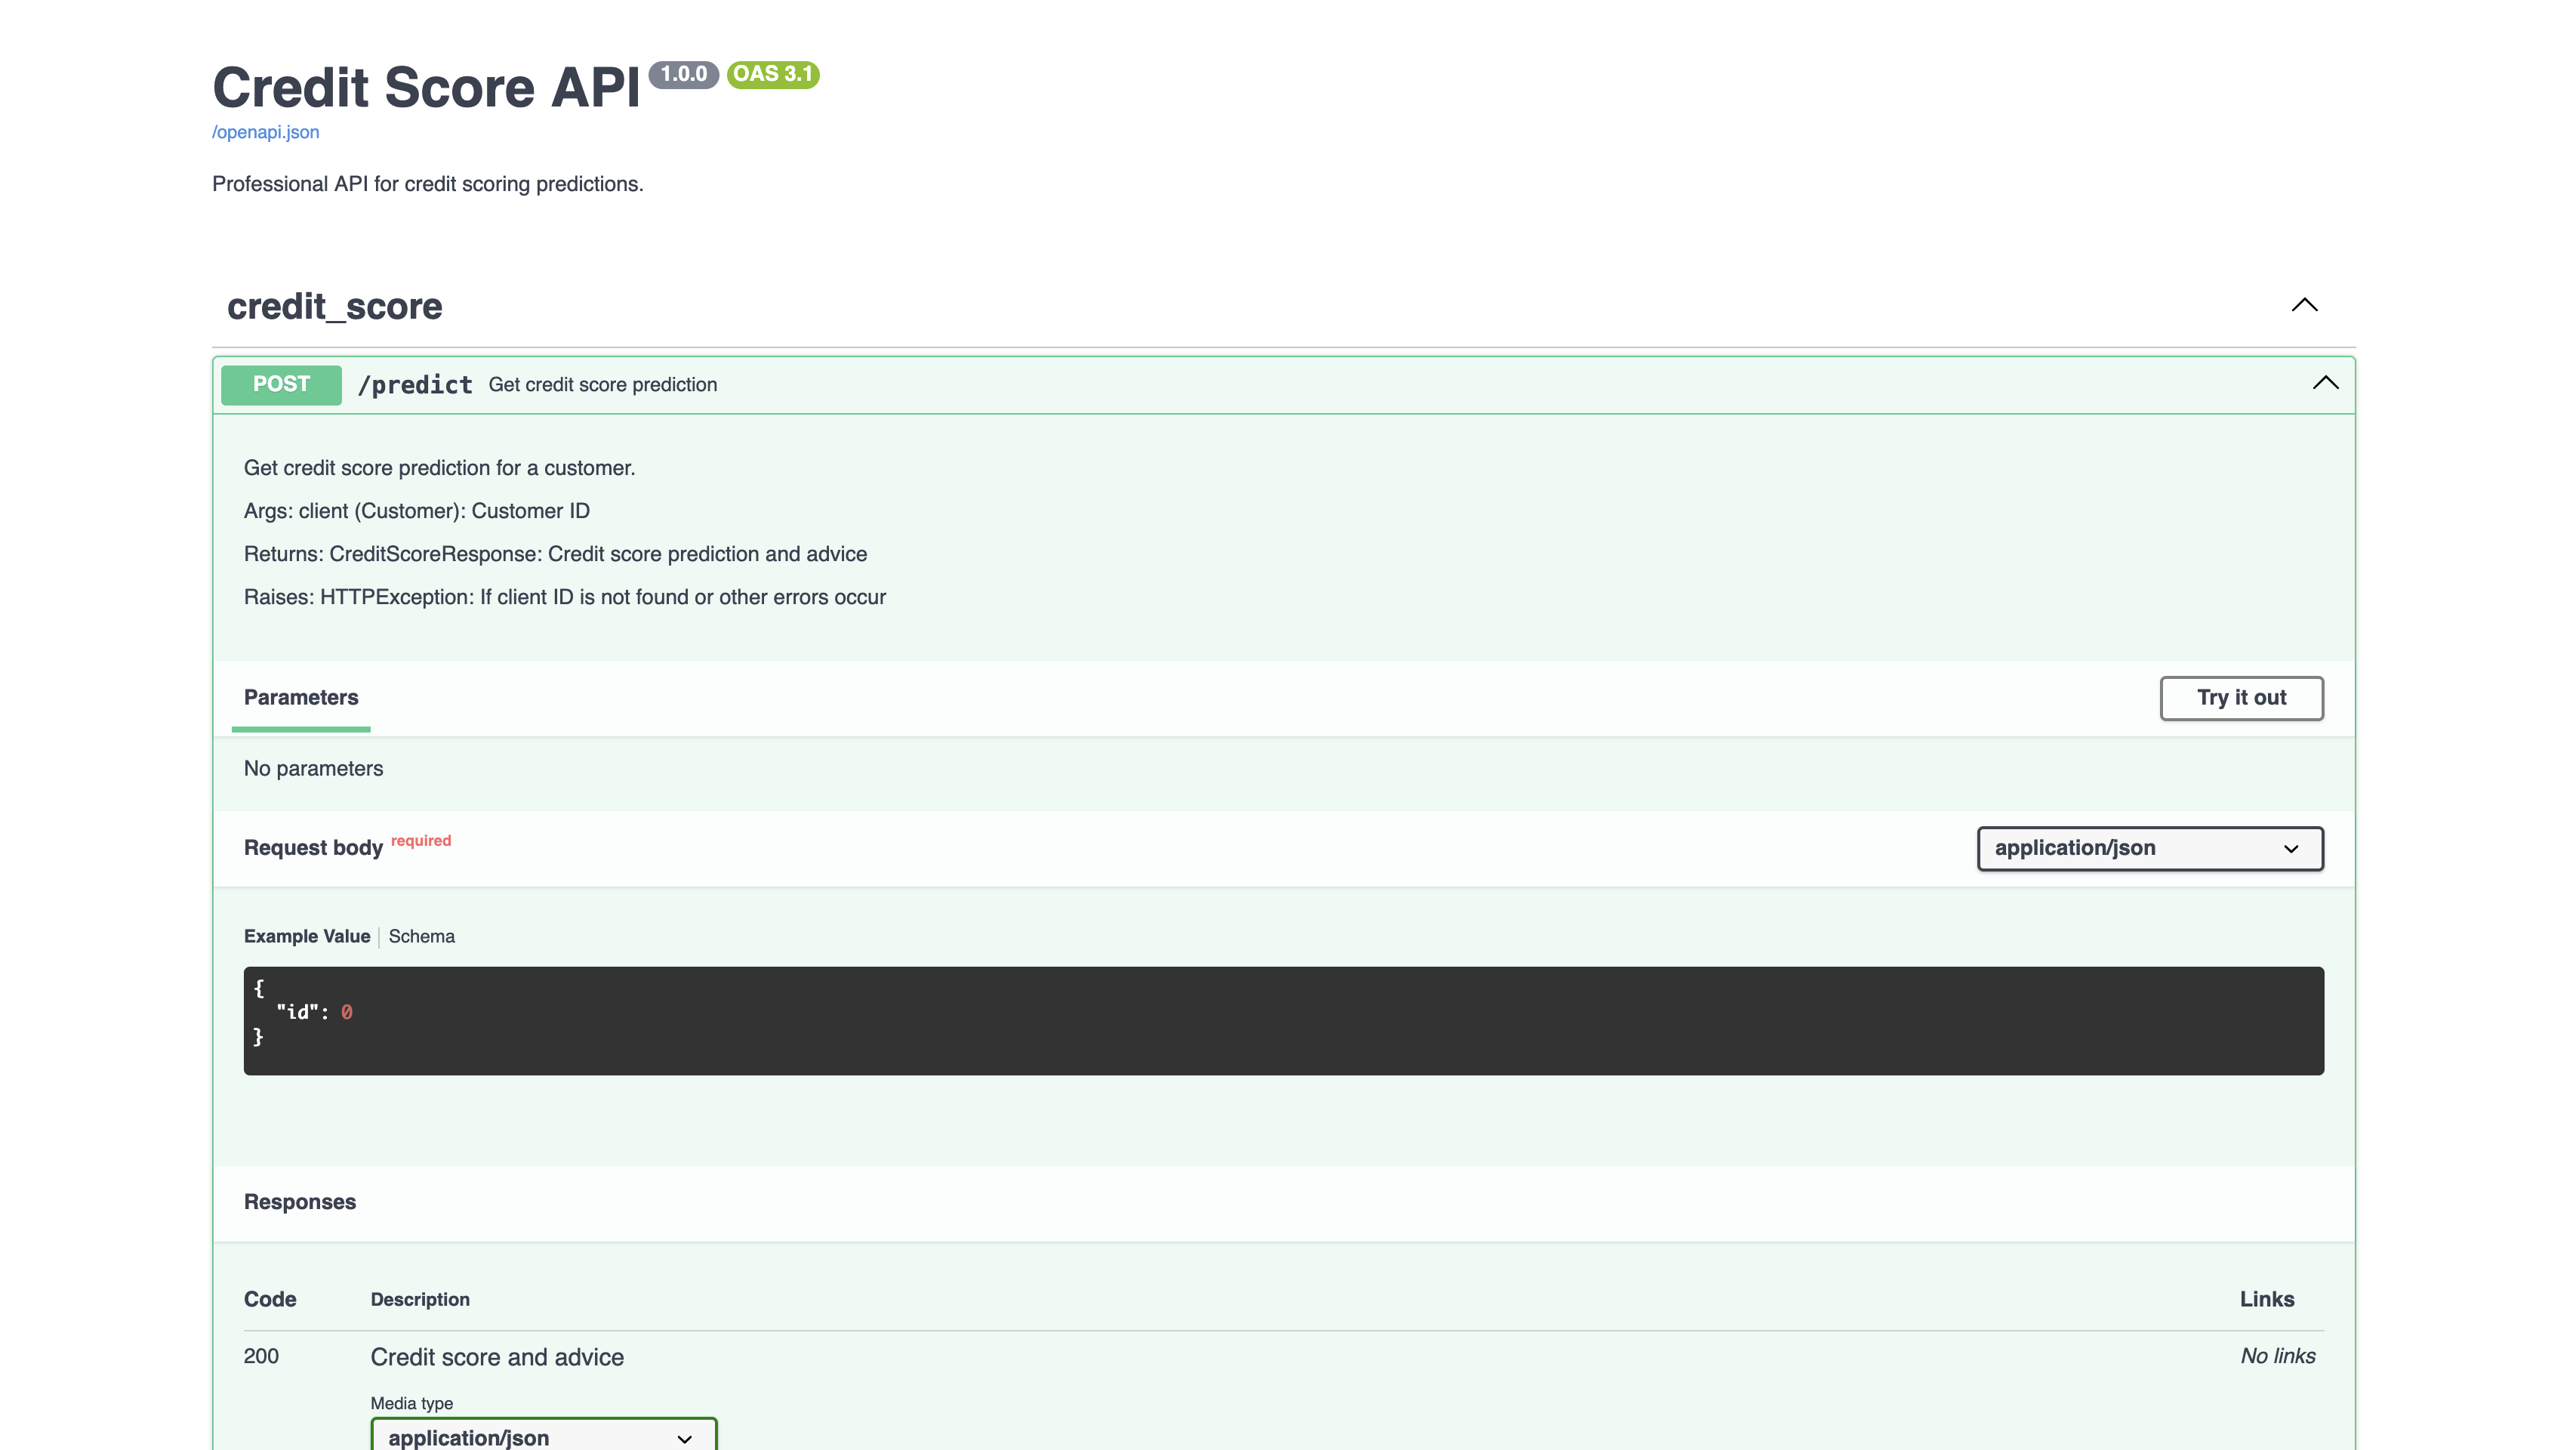Open the request body media type dropdown
The width and height of the screenshot is (2576, 1450).
[2149, 848]
